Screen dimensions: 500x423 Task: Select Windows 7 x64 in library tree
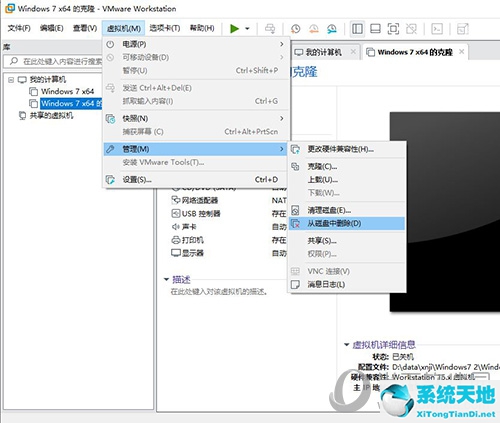[x=68, y=92]
